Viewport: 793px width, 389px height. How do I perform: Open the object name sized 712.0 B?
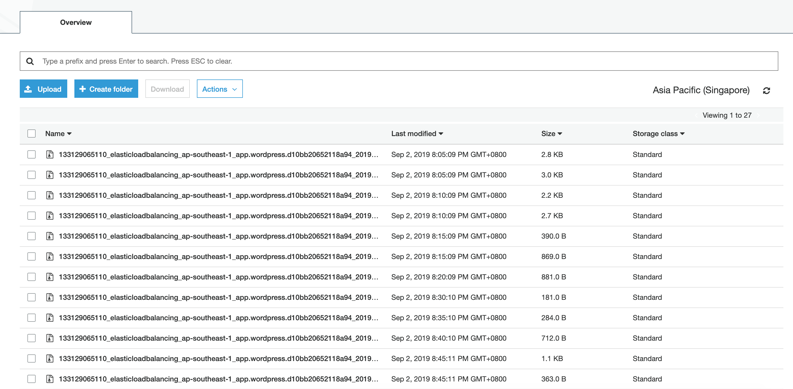(218, 338)
